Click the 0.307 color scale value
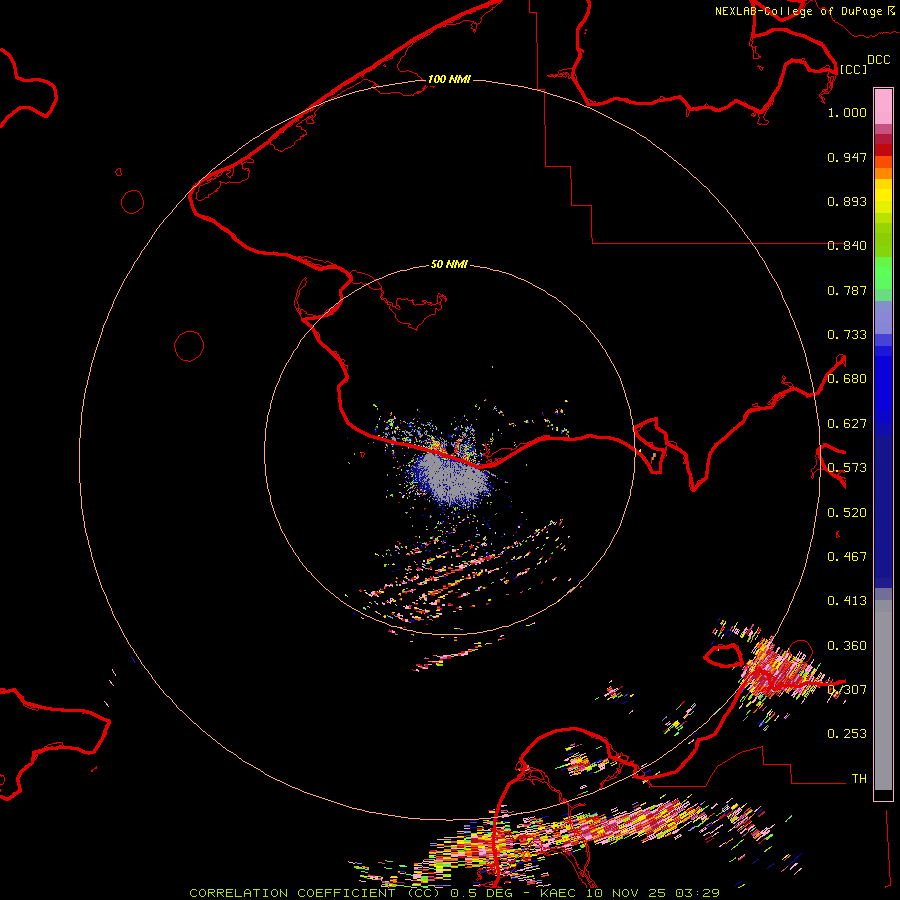Viewport: 900px width, 900px height. [x=847, y=690]
